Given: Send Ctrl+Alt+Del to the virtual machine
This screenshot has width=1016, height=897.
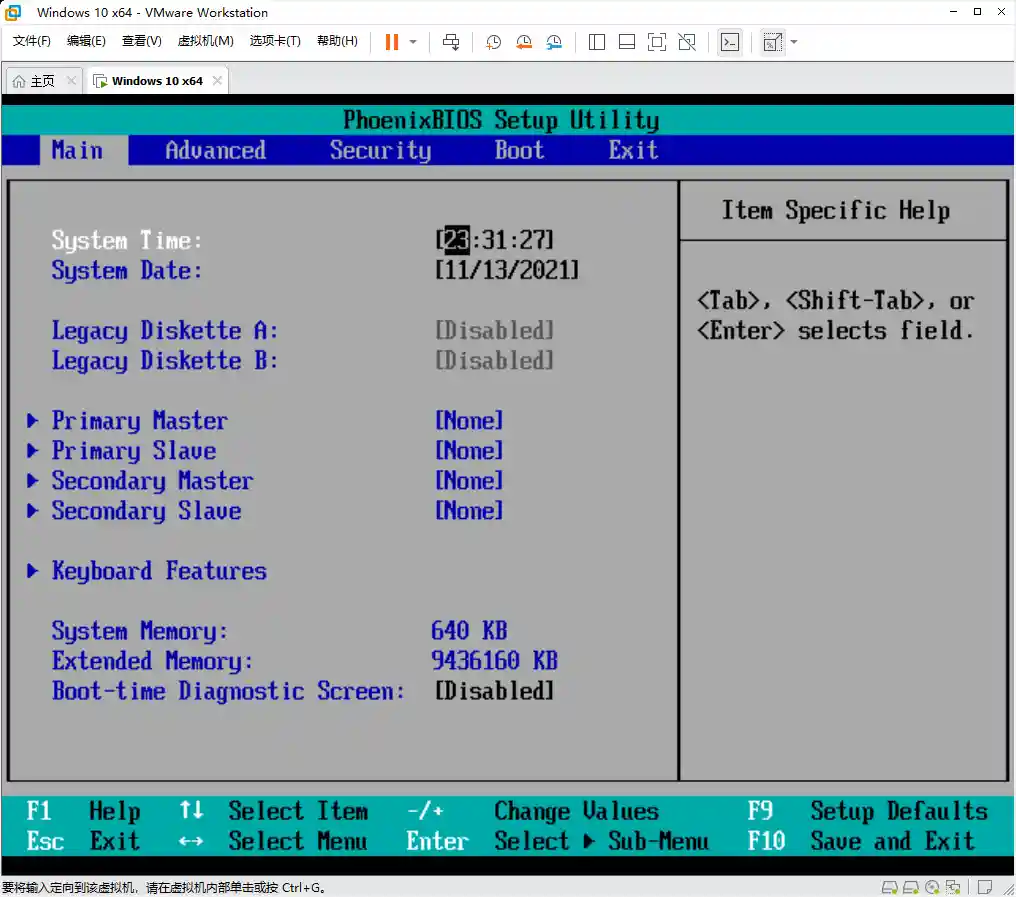Looking at the screenshot, I should point(451,42).
